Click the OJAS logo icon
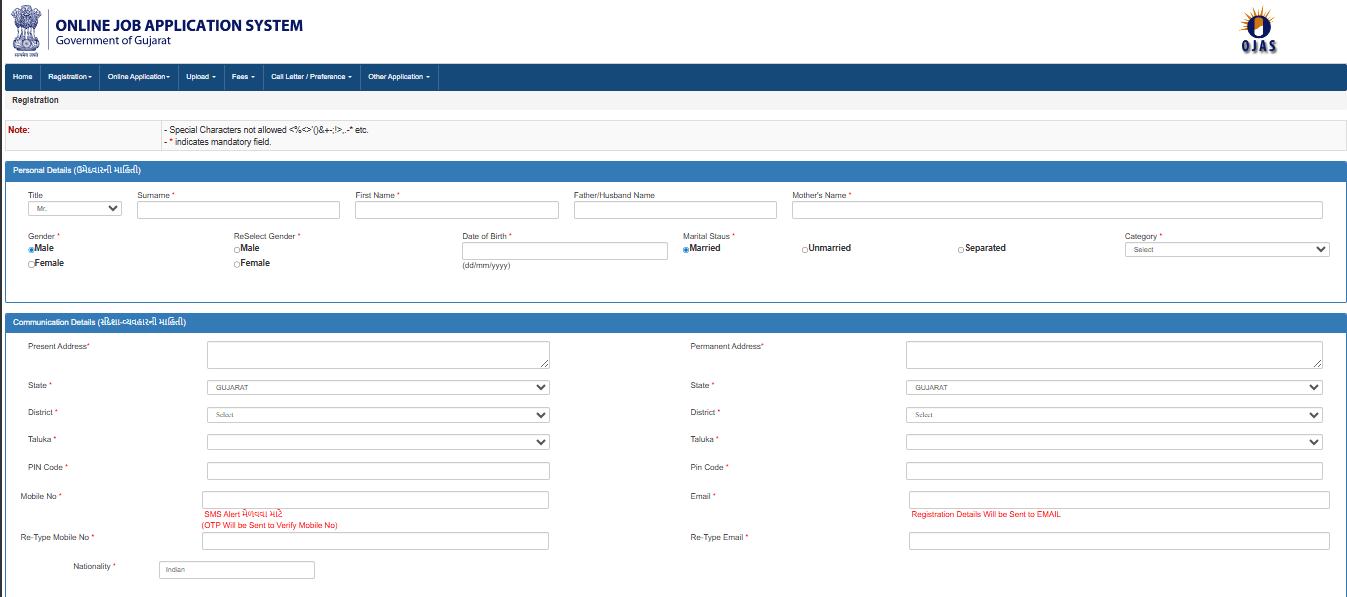 [1258, 30]
